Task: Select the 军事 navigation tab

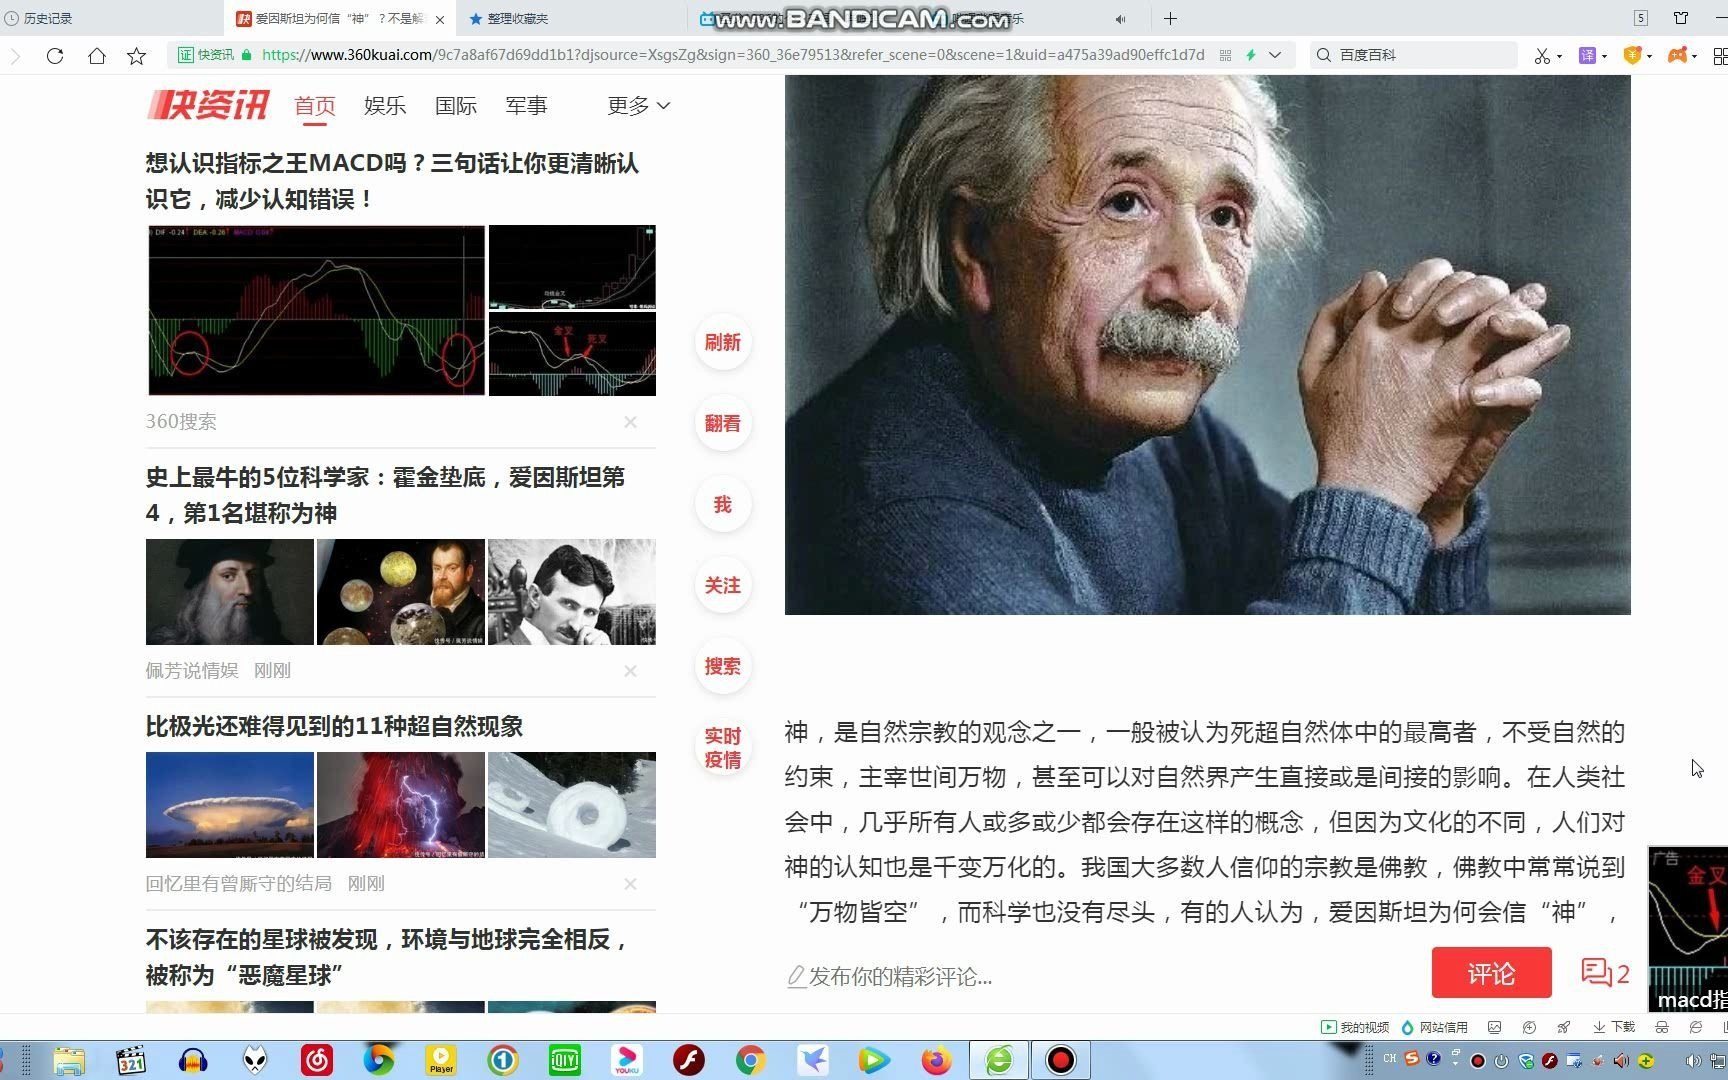Action: [526, 105]
